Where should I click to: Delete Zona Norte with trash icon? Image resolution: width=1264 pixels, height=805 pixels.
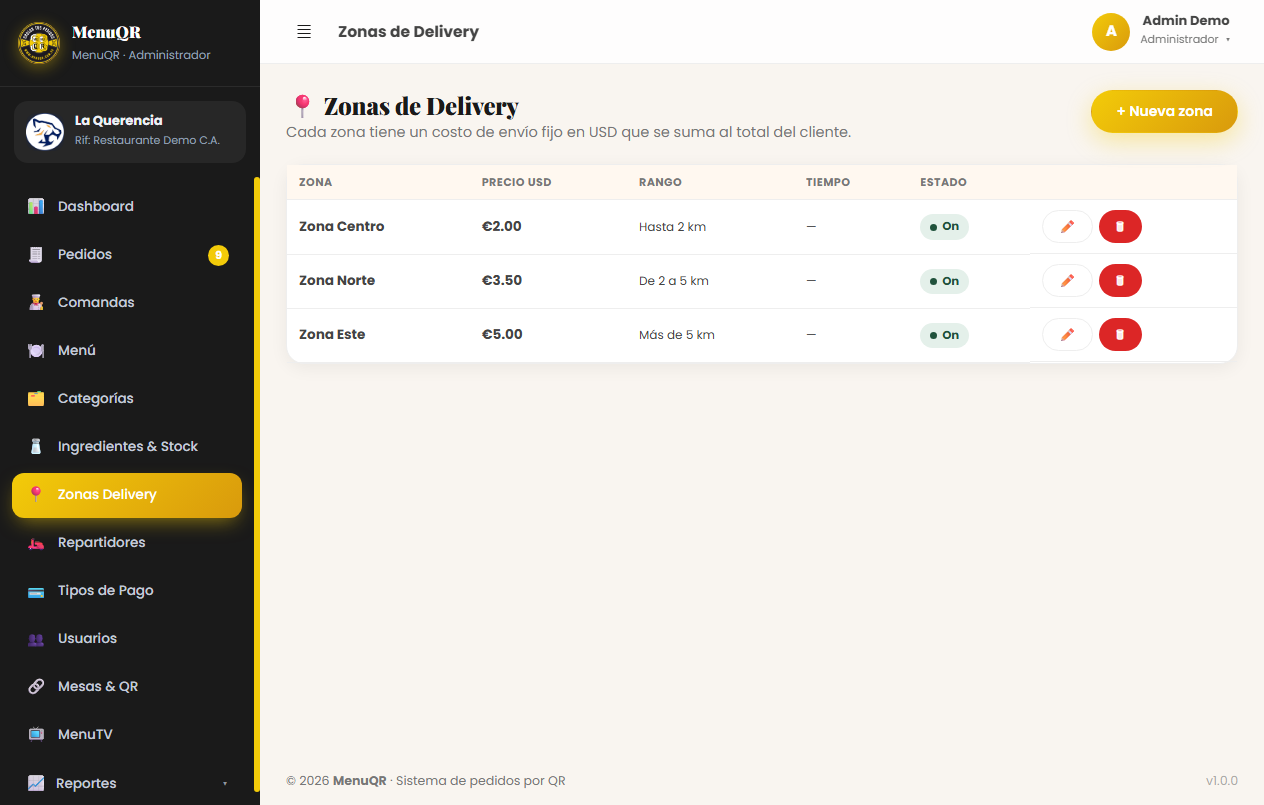pyautogui.click(x=1120, y=281)
